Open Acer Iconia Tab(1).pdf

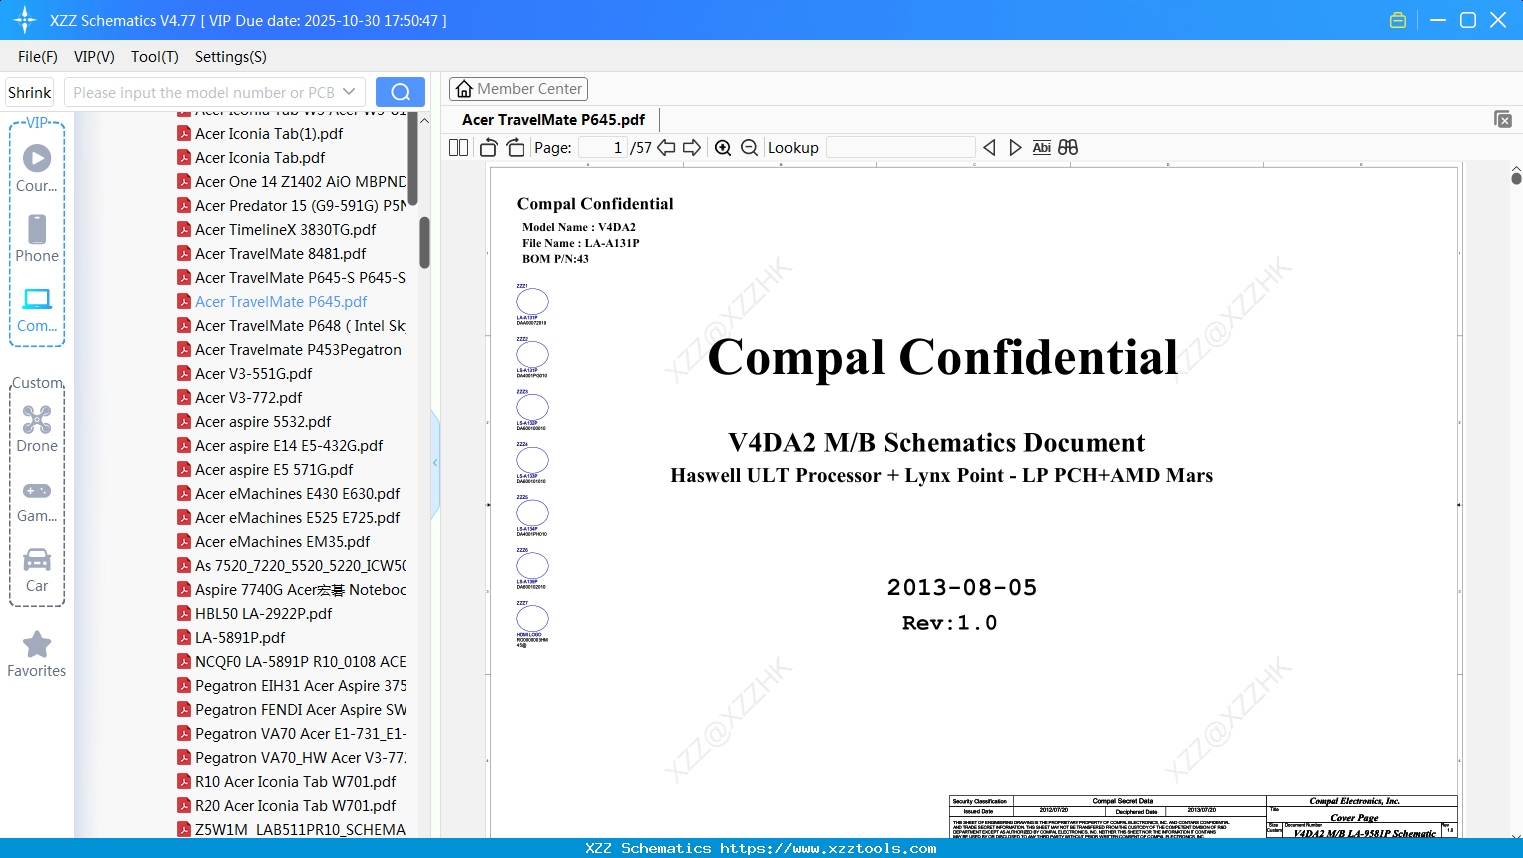click(x=260, y=134)
